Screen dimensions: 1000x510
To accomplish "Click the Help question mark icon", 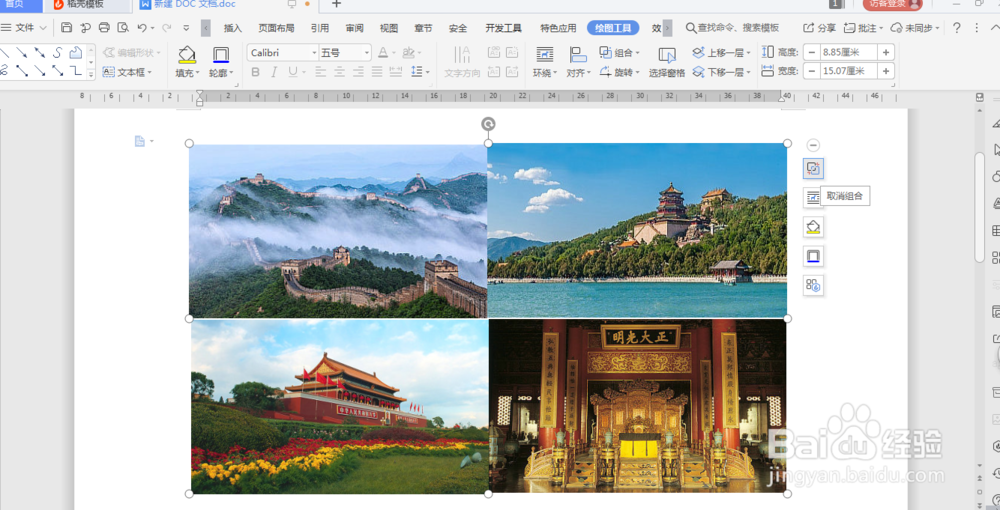I will tap(957, 27).
